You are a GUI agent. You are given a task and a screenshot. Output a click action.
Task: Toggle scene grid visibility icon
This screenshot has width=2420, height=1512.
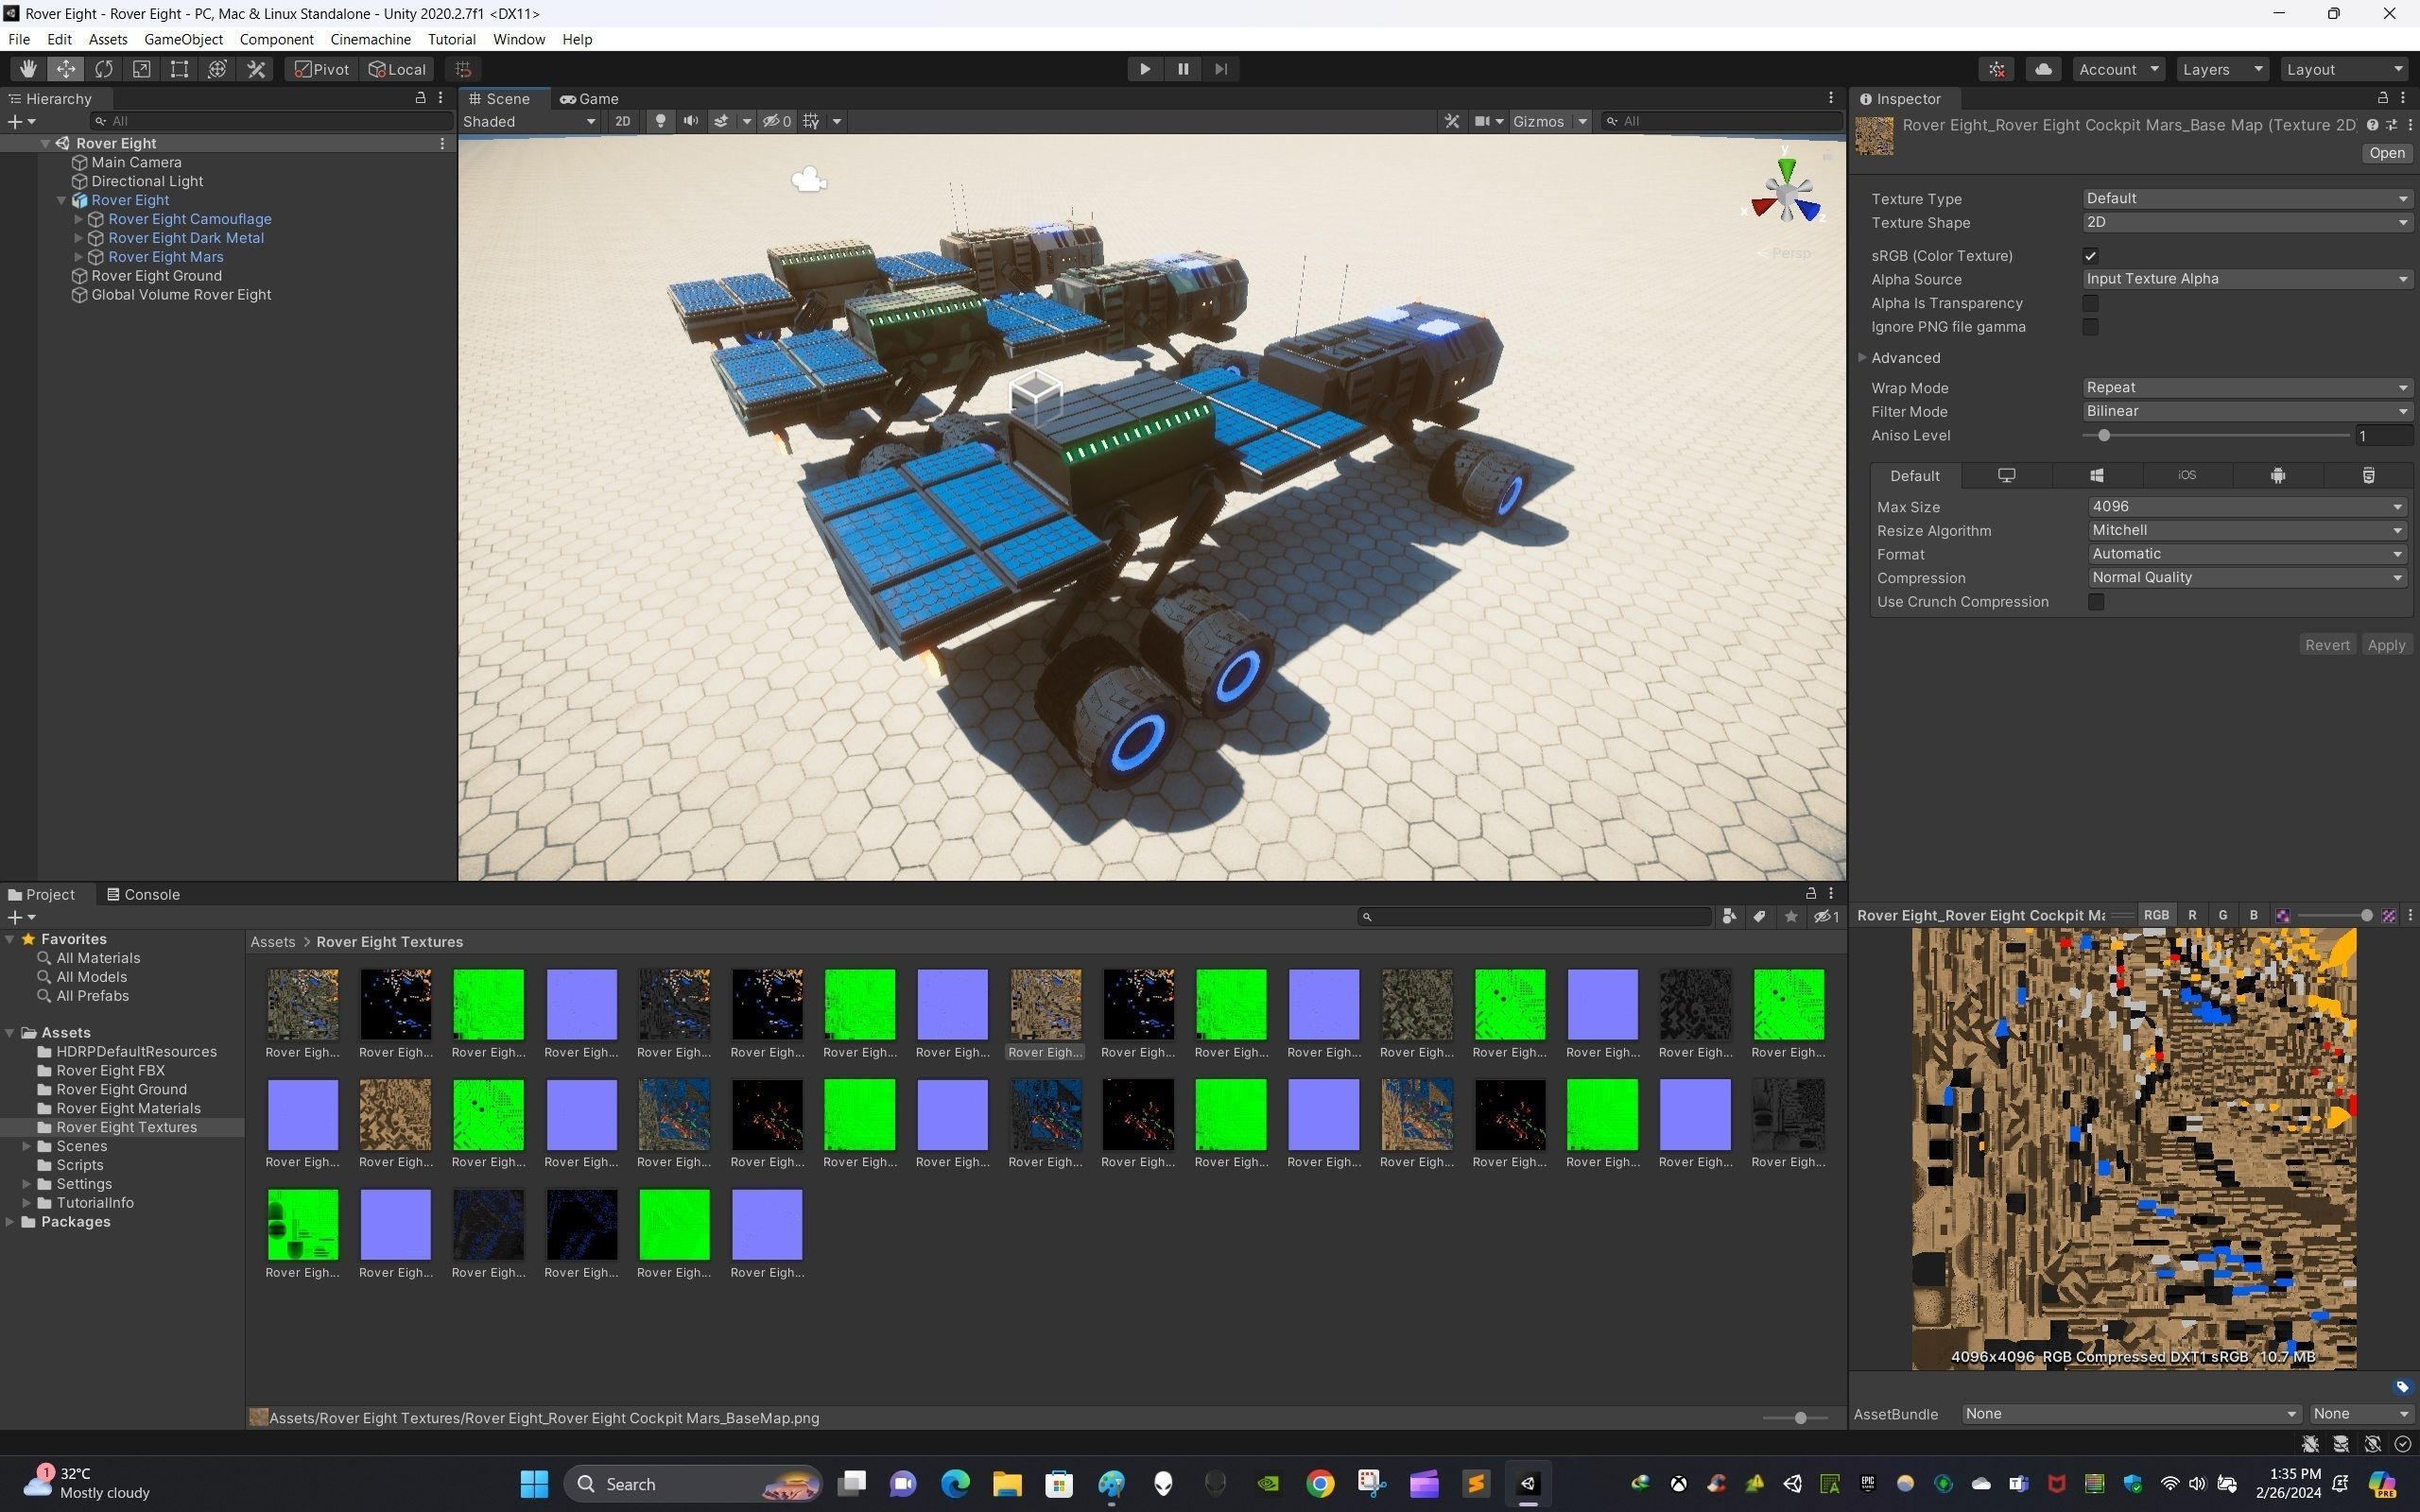click(811, 121)
